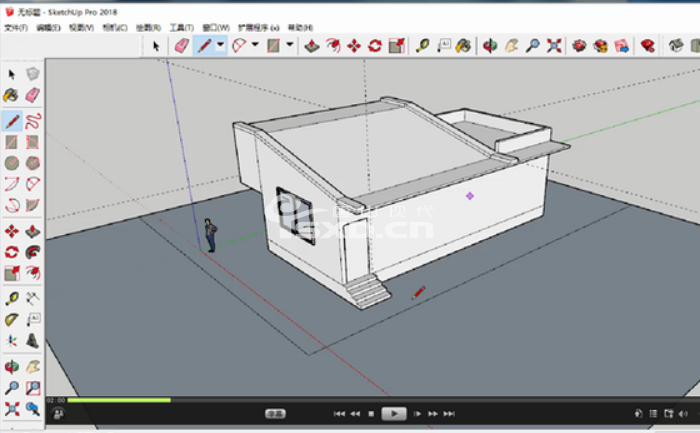
Task: Step one frame forward in player
Action: [x=417, y=414]
